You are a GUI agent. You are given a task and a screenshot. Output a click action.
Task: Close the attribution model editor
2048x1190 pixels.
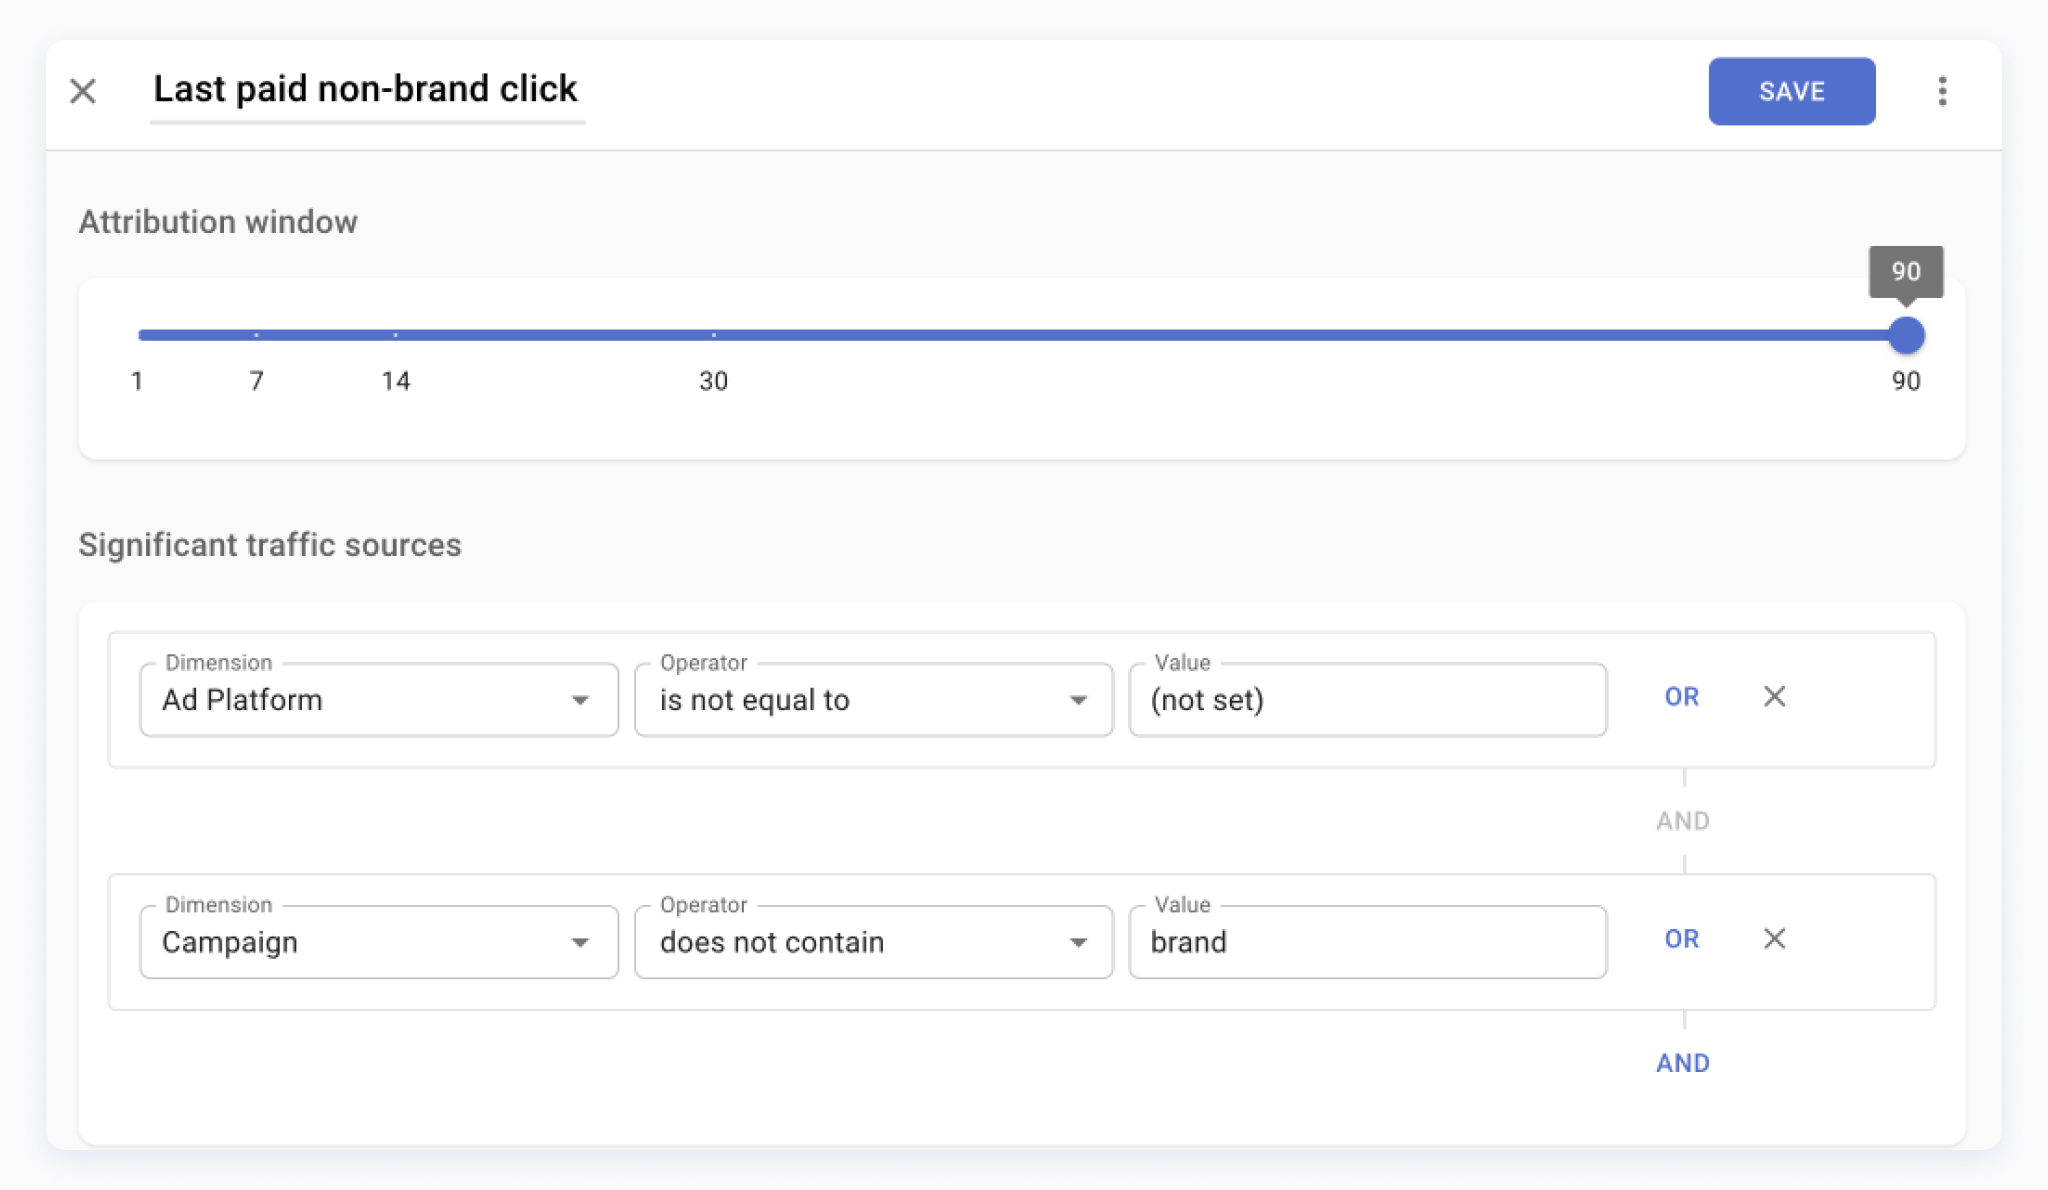click(x=83, y=91)
